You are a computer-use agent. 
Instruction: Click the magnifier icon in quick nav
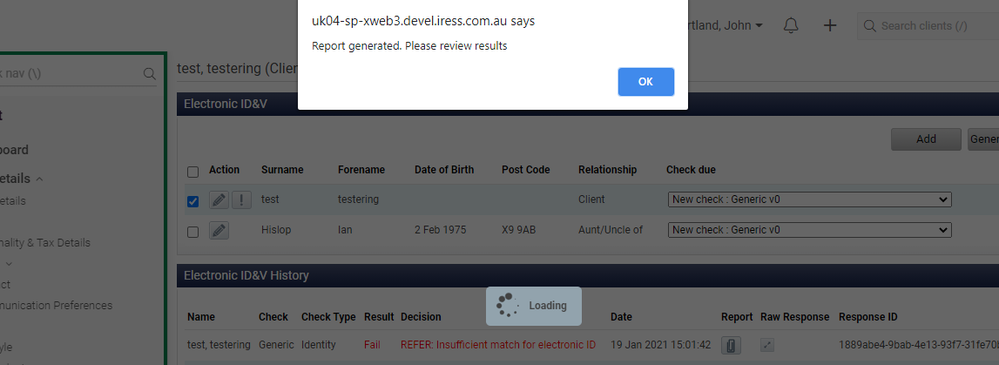(x=149, y=74)
